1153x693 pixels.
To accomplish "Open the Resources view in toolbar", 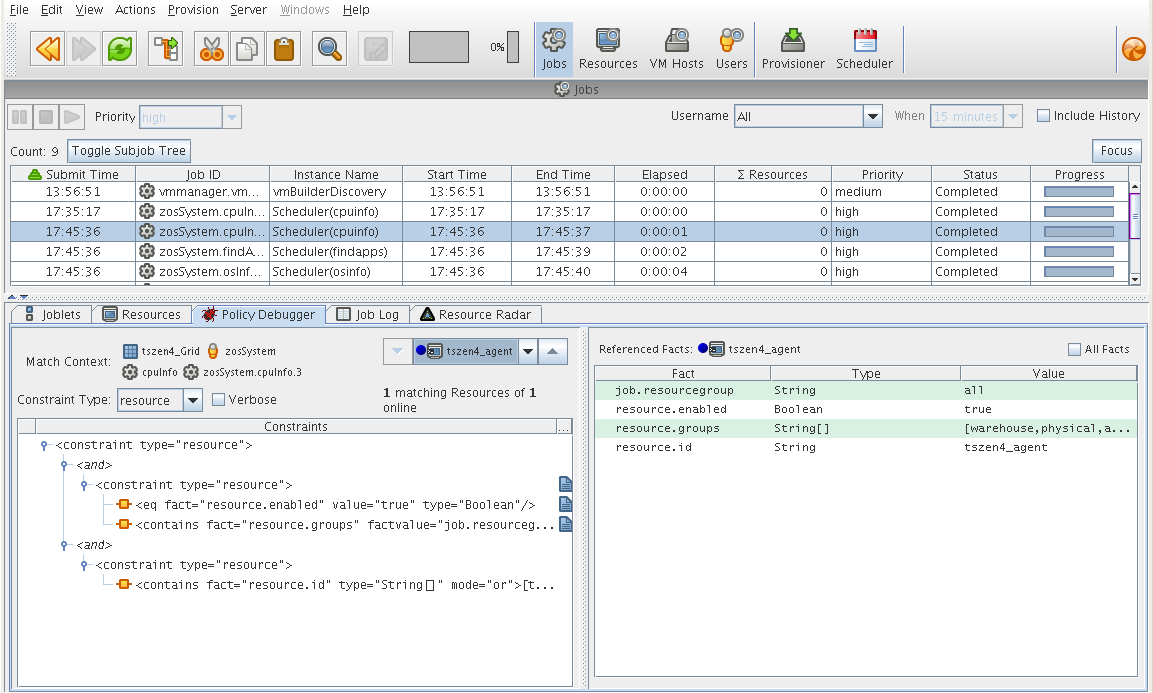I will tap(607, 49).
